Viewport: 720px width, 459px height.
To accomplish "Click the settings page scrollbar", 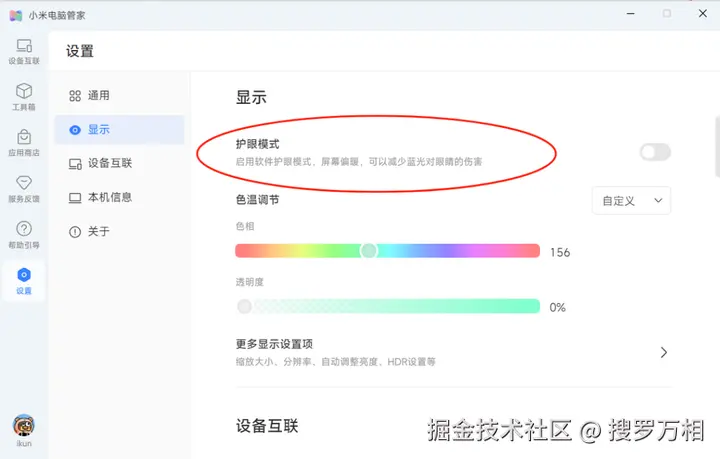I will coord(717,146).
